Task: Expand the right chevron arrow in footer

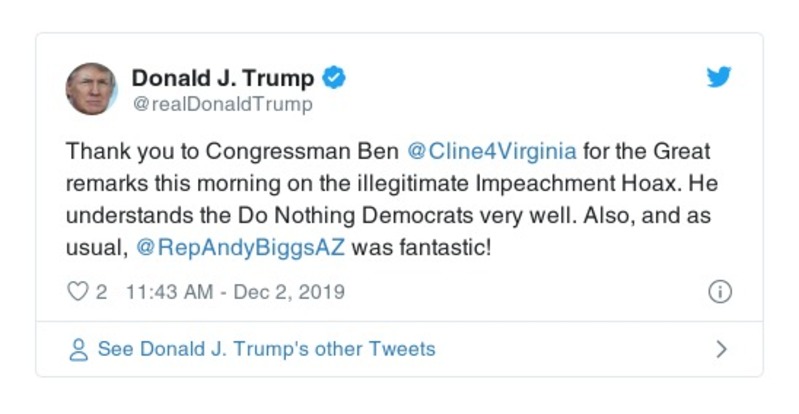Action: click(721, 349)
